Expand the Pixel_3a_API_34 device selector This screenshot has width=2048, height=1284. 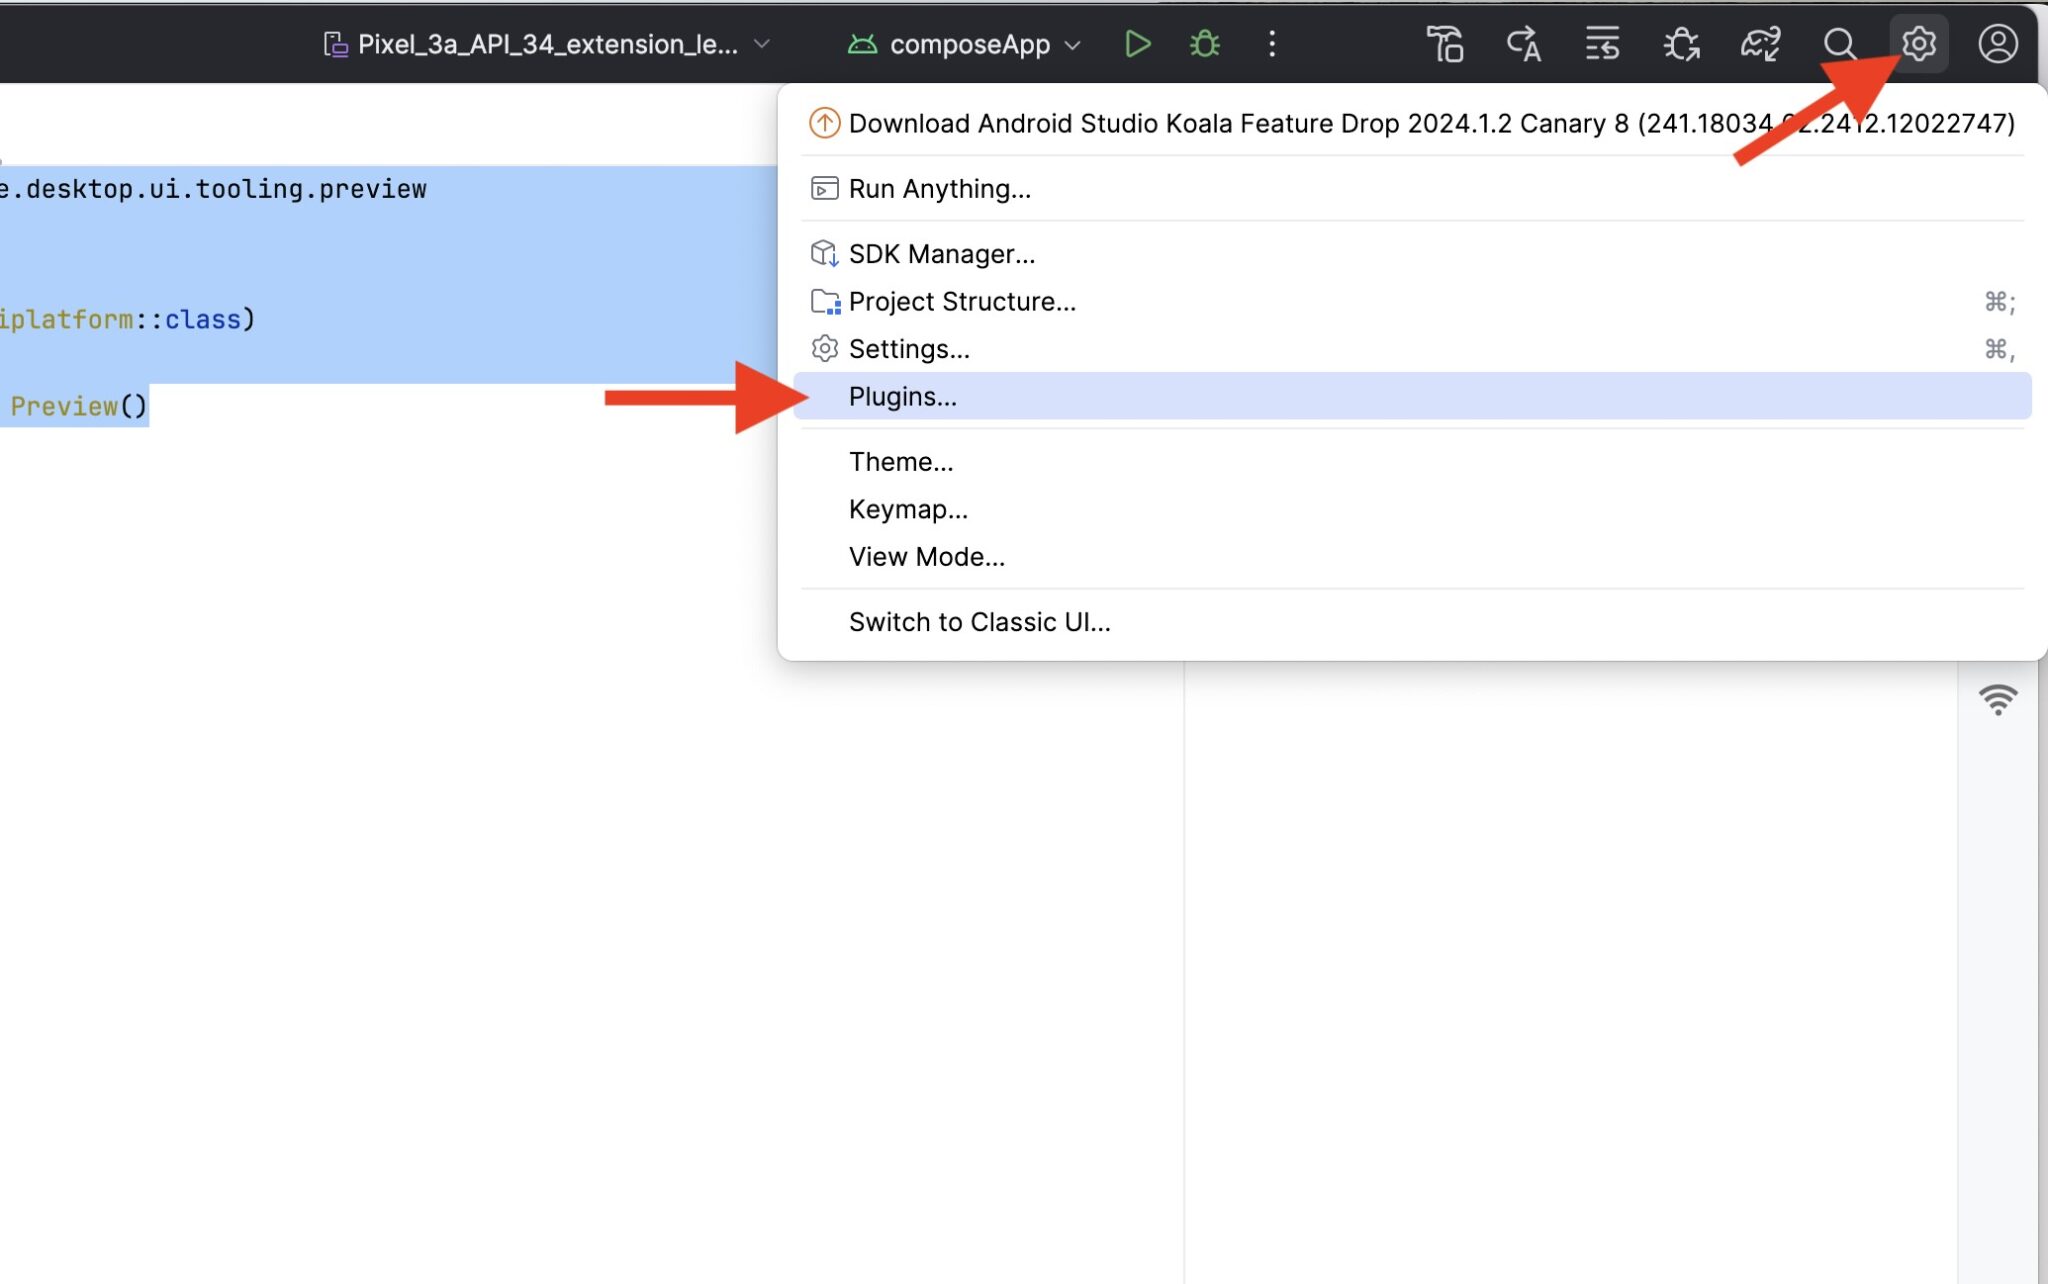pos(545,44)
